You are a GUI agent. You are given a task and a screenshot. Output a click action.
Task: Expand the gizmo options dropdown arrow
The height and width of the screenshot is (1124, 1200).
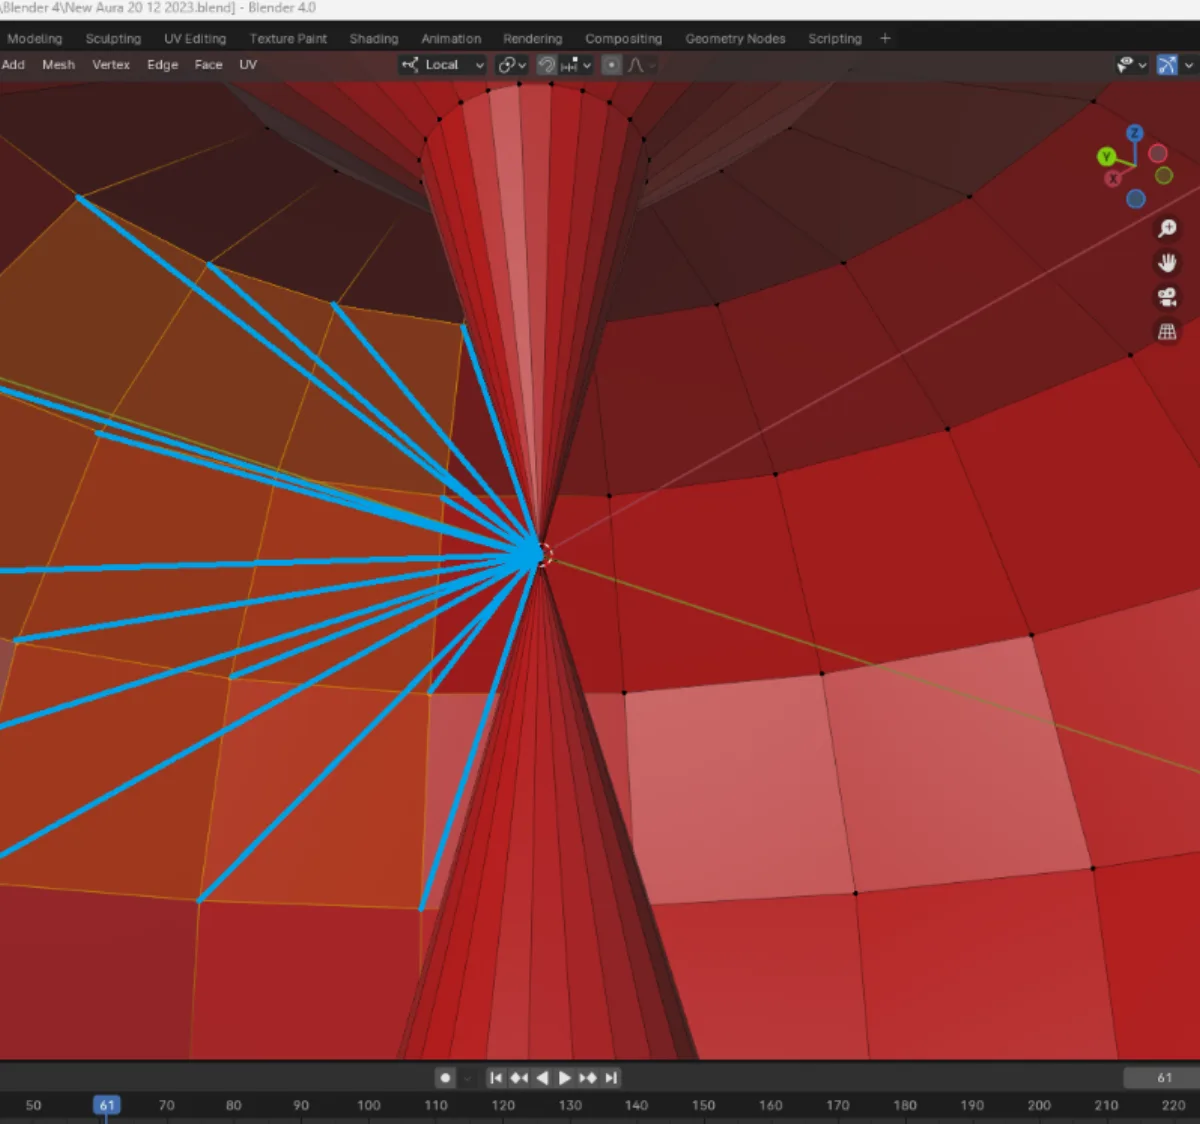tap(1189, 65)
